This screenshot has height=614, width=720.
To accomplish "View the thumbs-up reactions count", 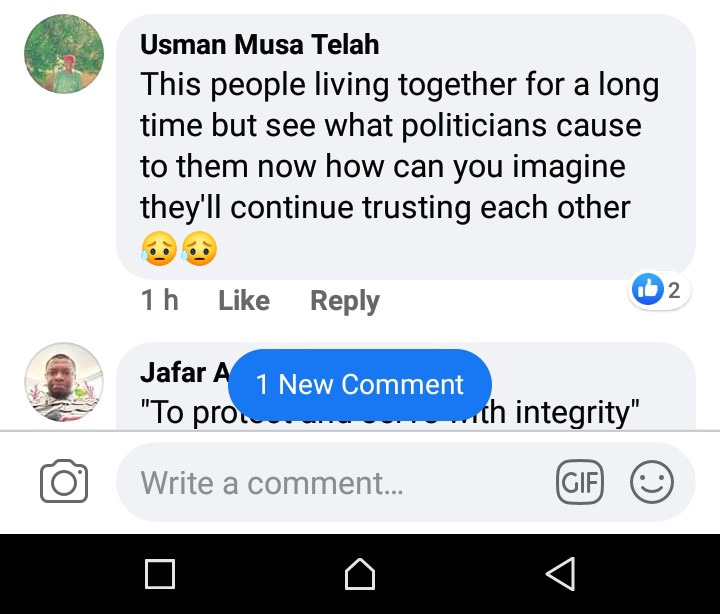I will pyautogui.click(x=658, y=290).
